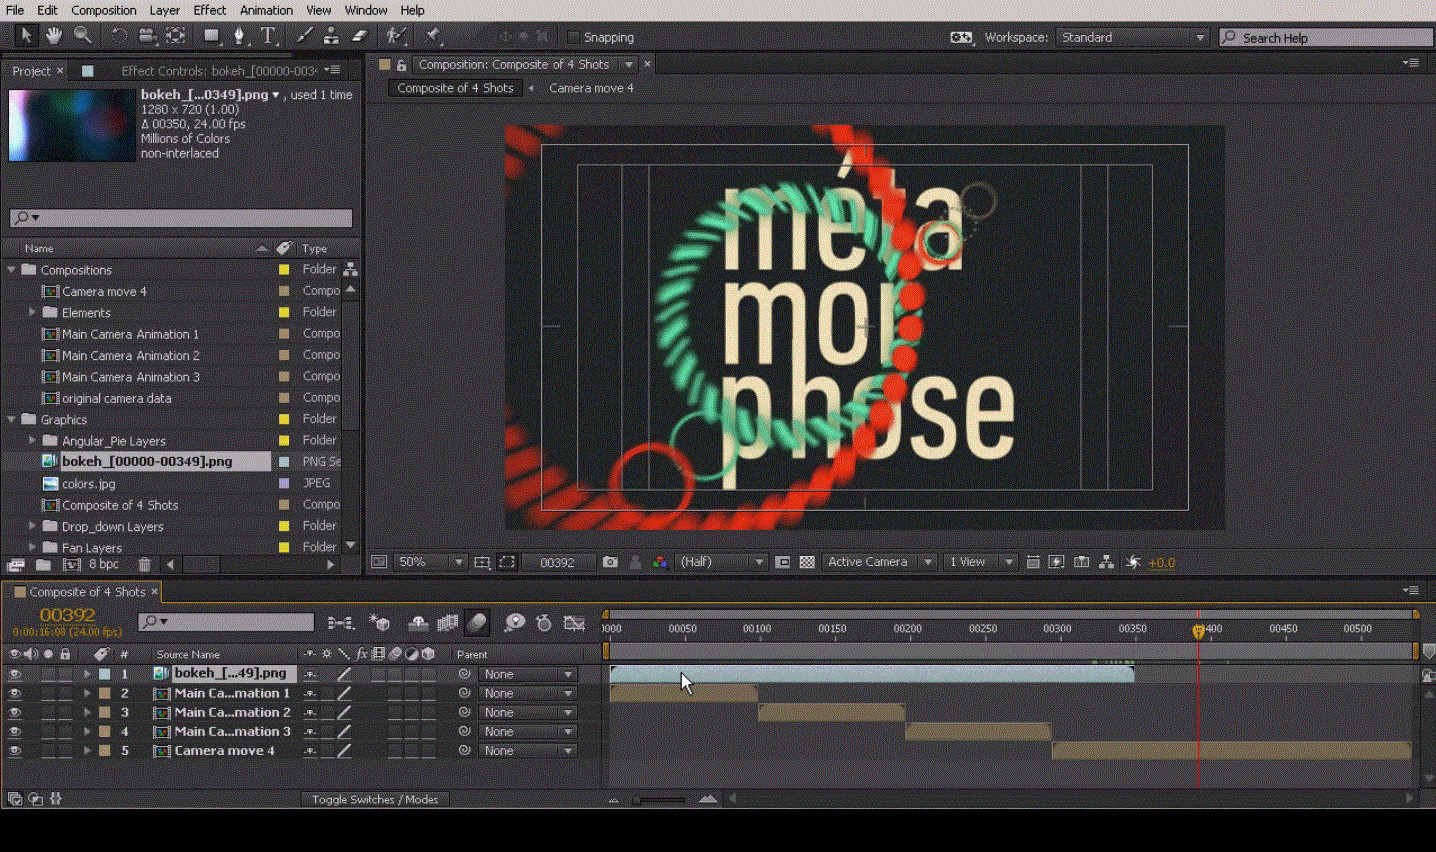
Task: Select the Selection arrow tool
Action: (x=26, y=36)
